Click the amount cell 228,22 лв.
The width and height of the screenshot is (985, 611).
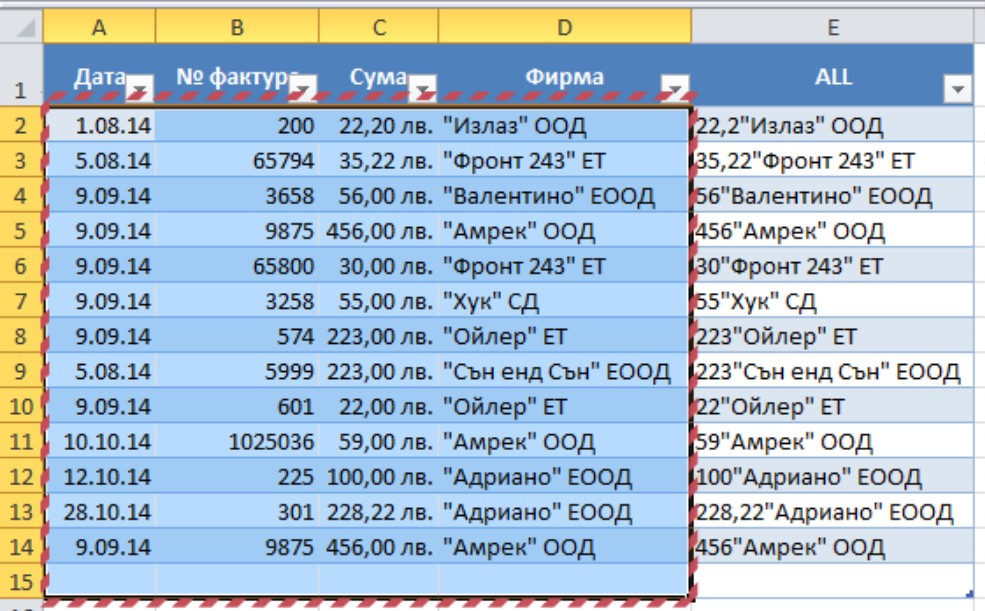[x=379, y=512]
